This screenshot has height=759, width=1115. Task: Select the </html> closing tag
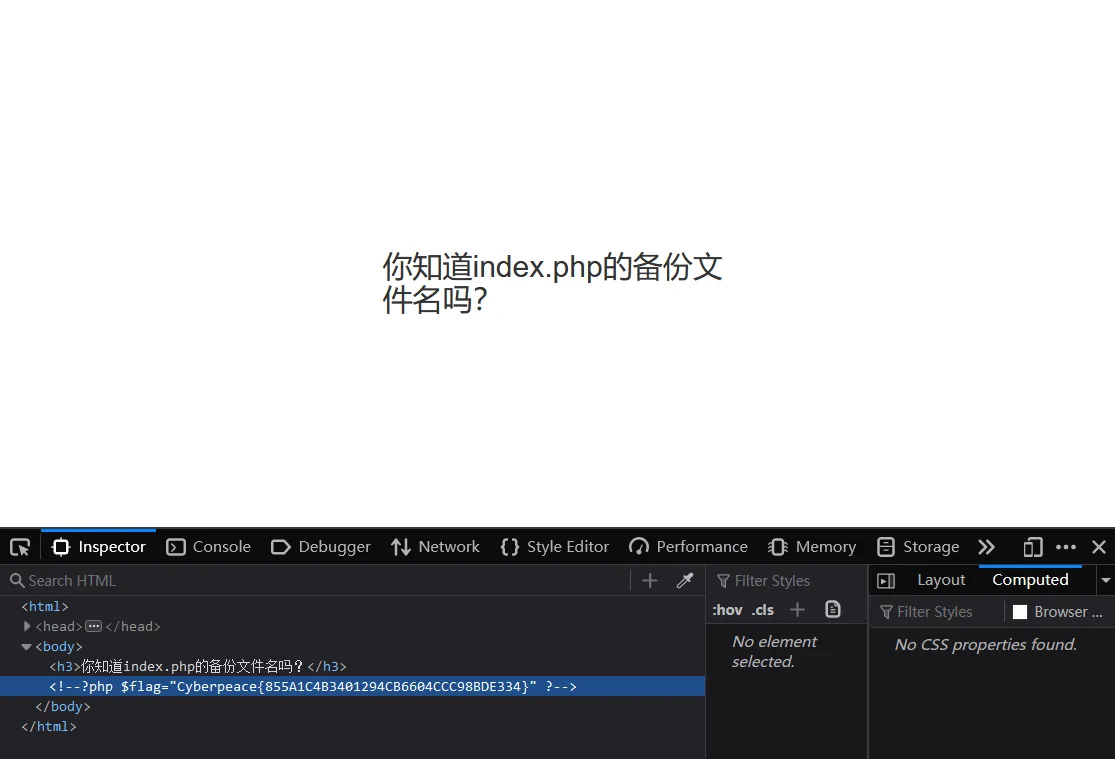48,726
